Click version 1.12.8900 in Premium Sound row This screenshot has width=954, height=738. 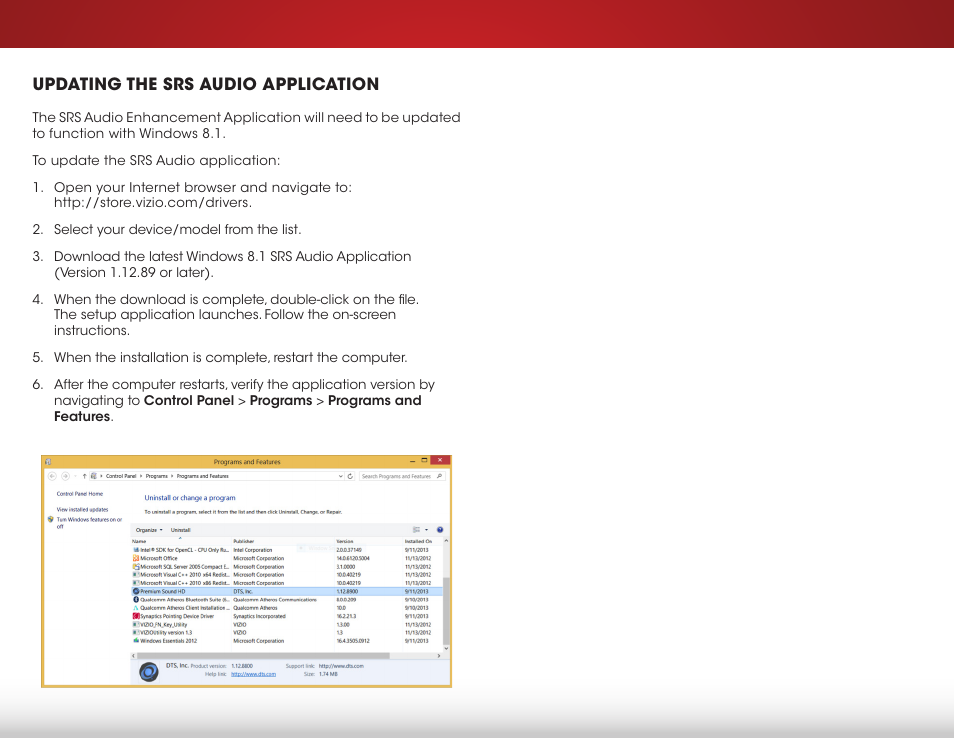[347, 591]
